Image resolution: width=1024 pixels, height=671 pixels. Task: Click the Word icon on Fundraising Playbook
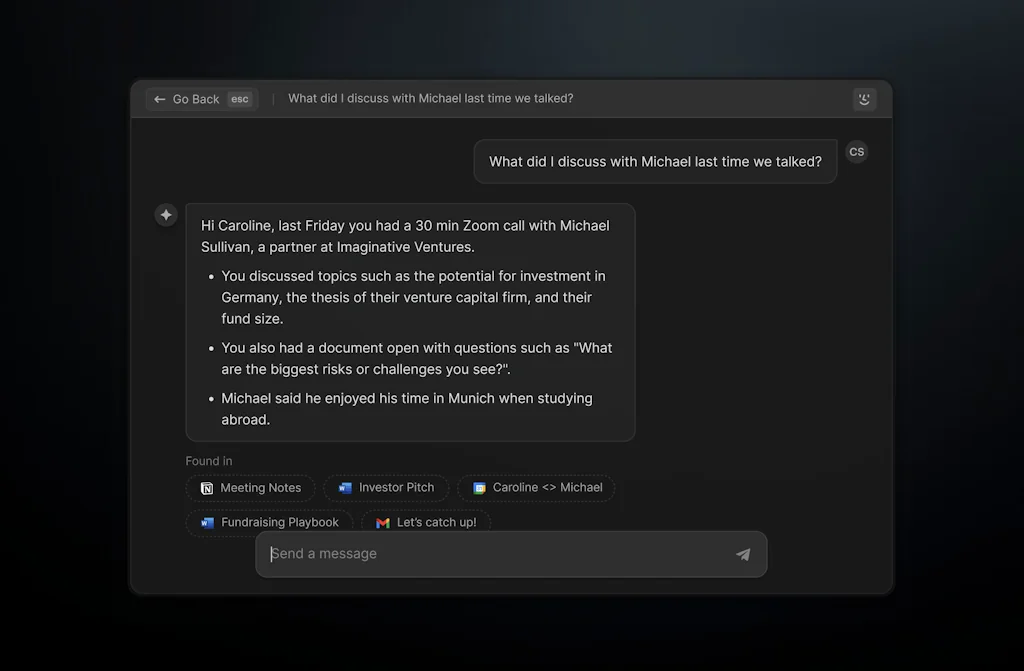[208, 522]
